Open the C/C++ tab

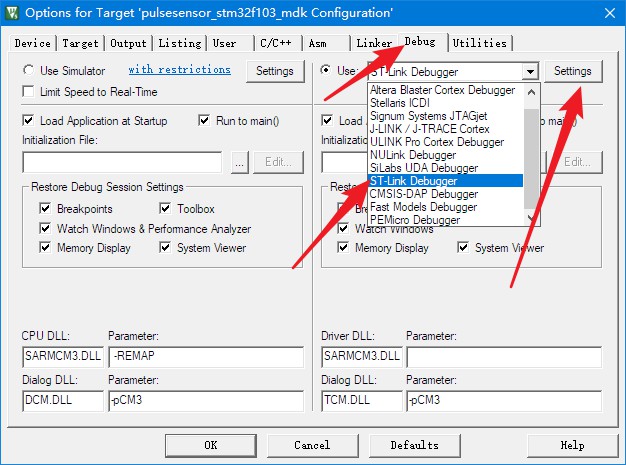276,43
